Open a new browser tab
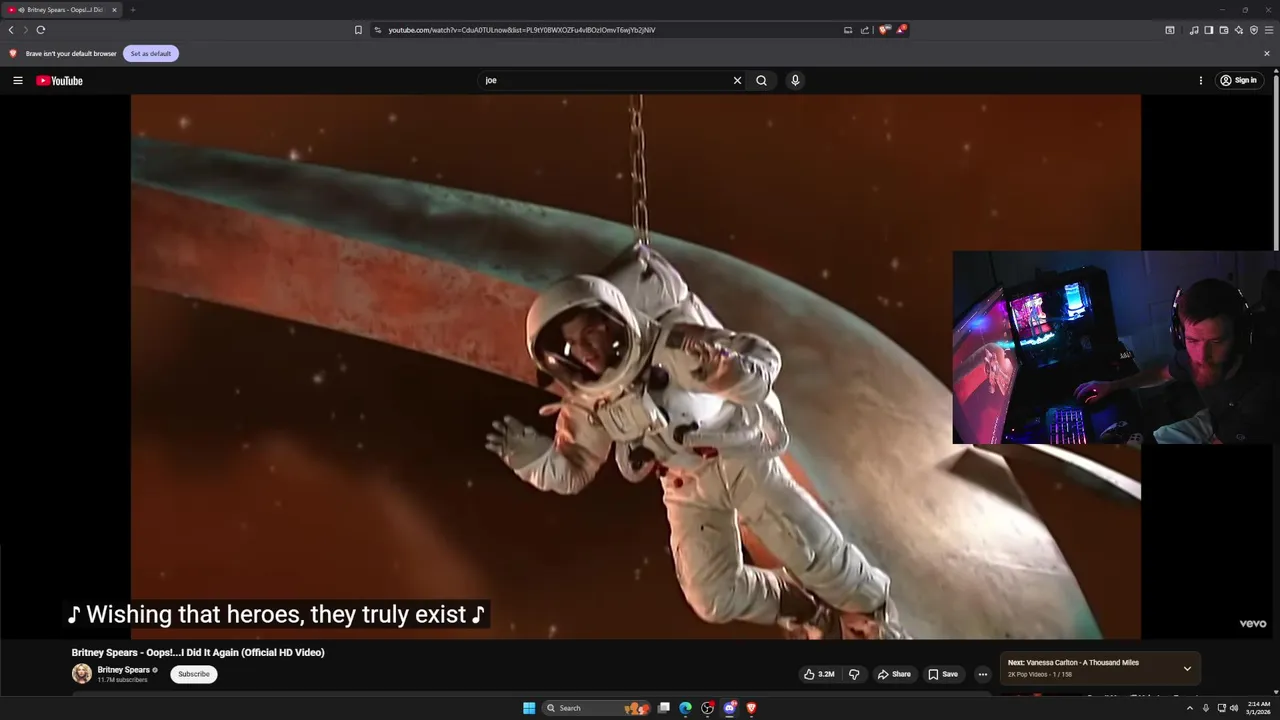This screenshot has width=1280, height=720. (132, 10)
